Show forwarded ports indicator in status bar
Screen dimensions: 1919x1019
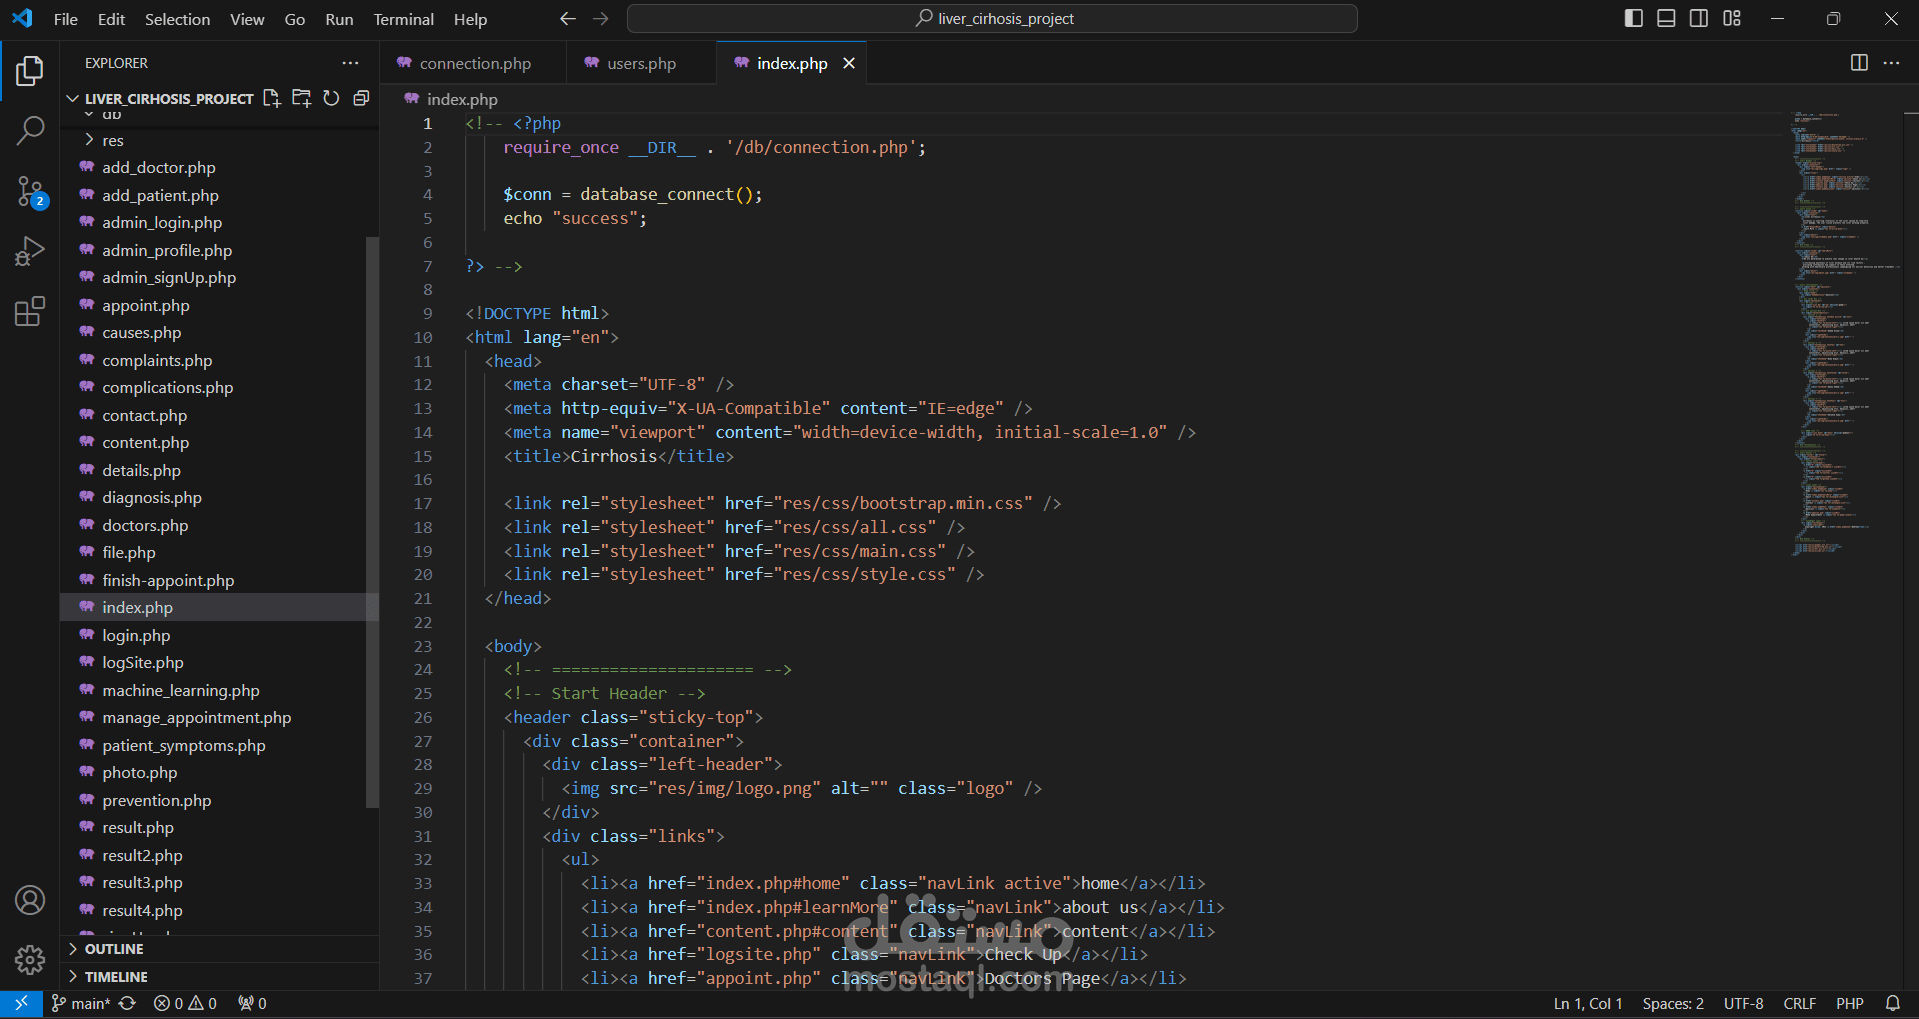[x=252, y=1003]
